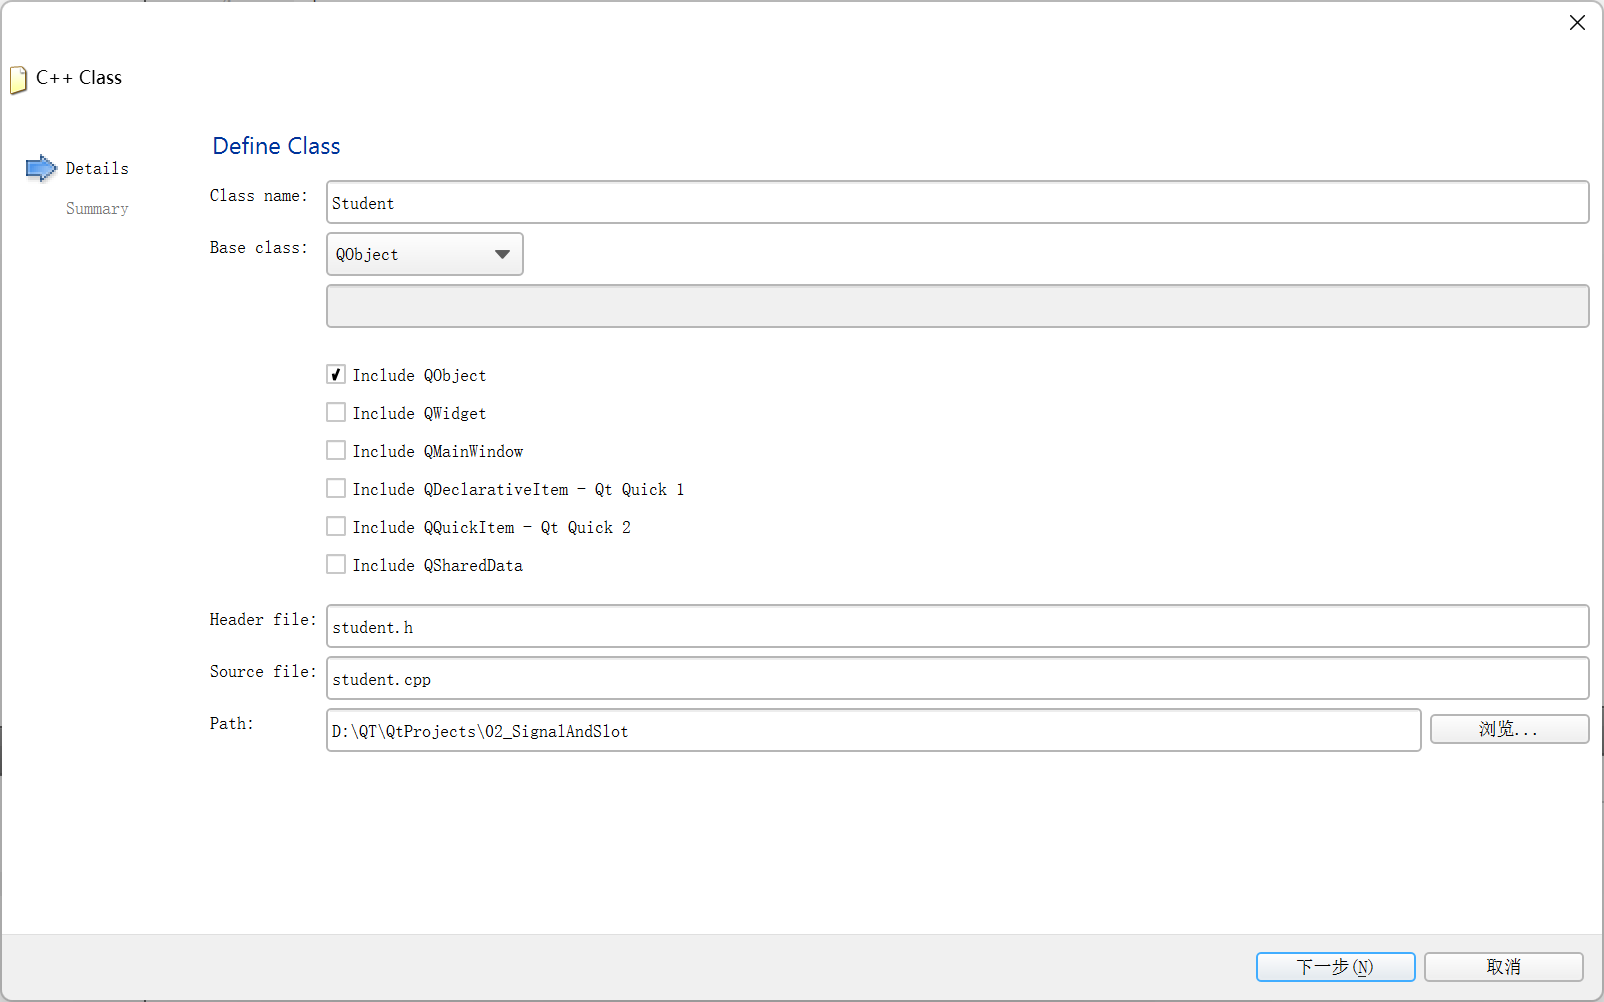The width and height of the screenshot is (1604, 1002).
Task: Click the Class name: label
Action: pos(259,196)
